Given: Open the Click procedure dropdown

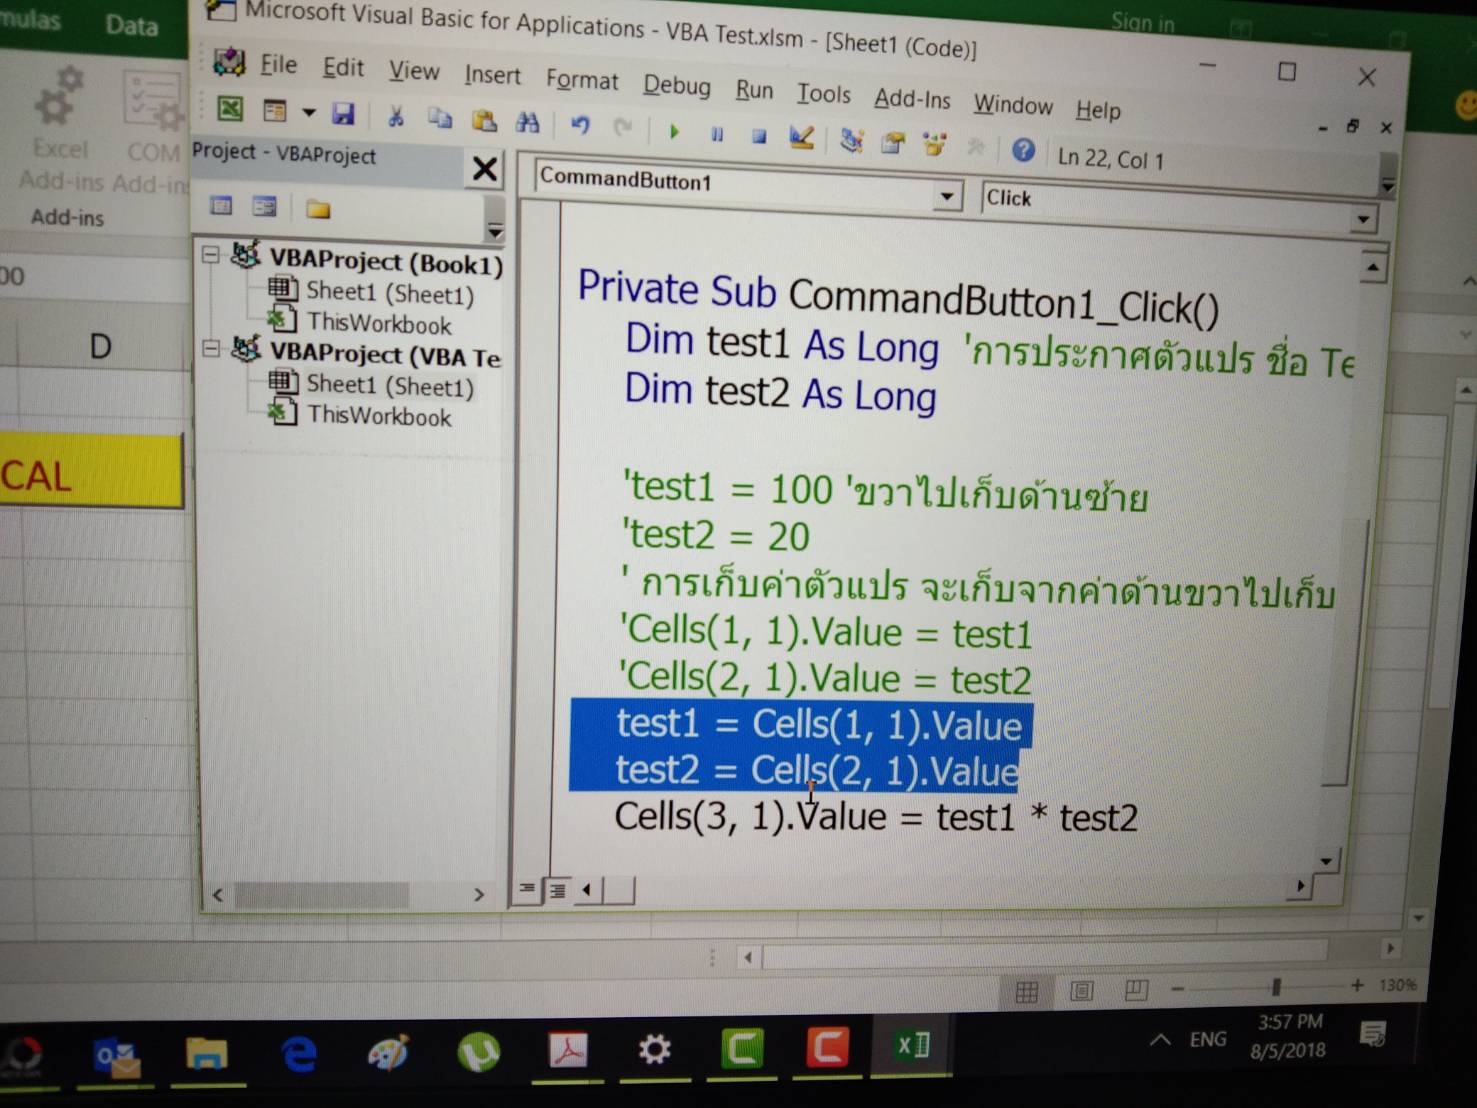Looking at the screenshot, I should (1363, 219).
